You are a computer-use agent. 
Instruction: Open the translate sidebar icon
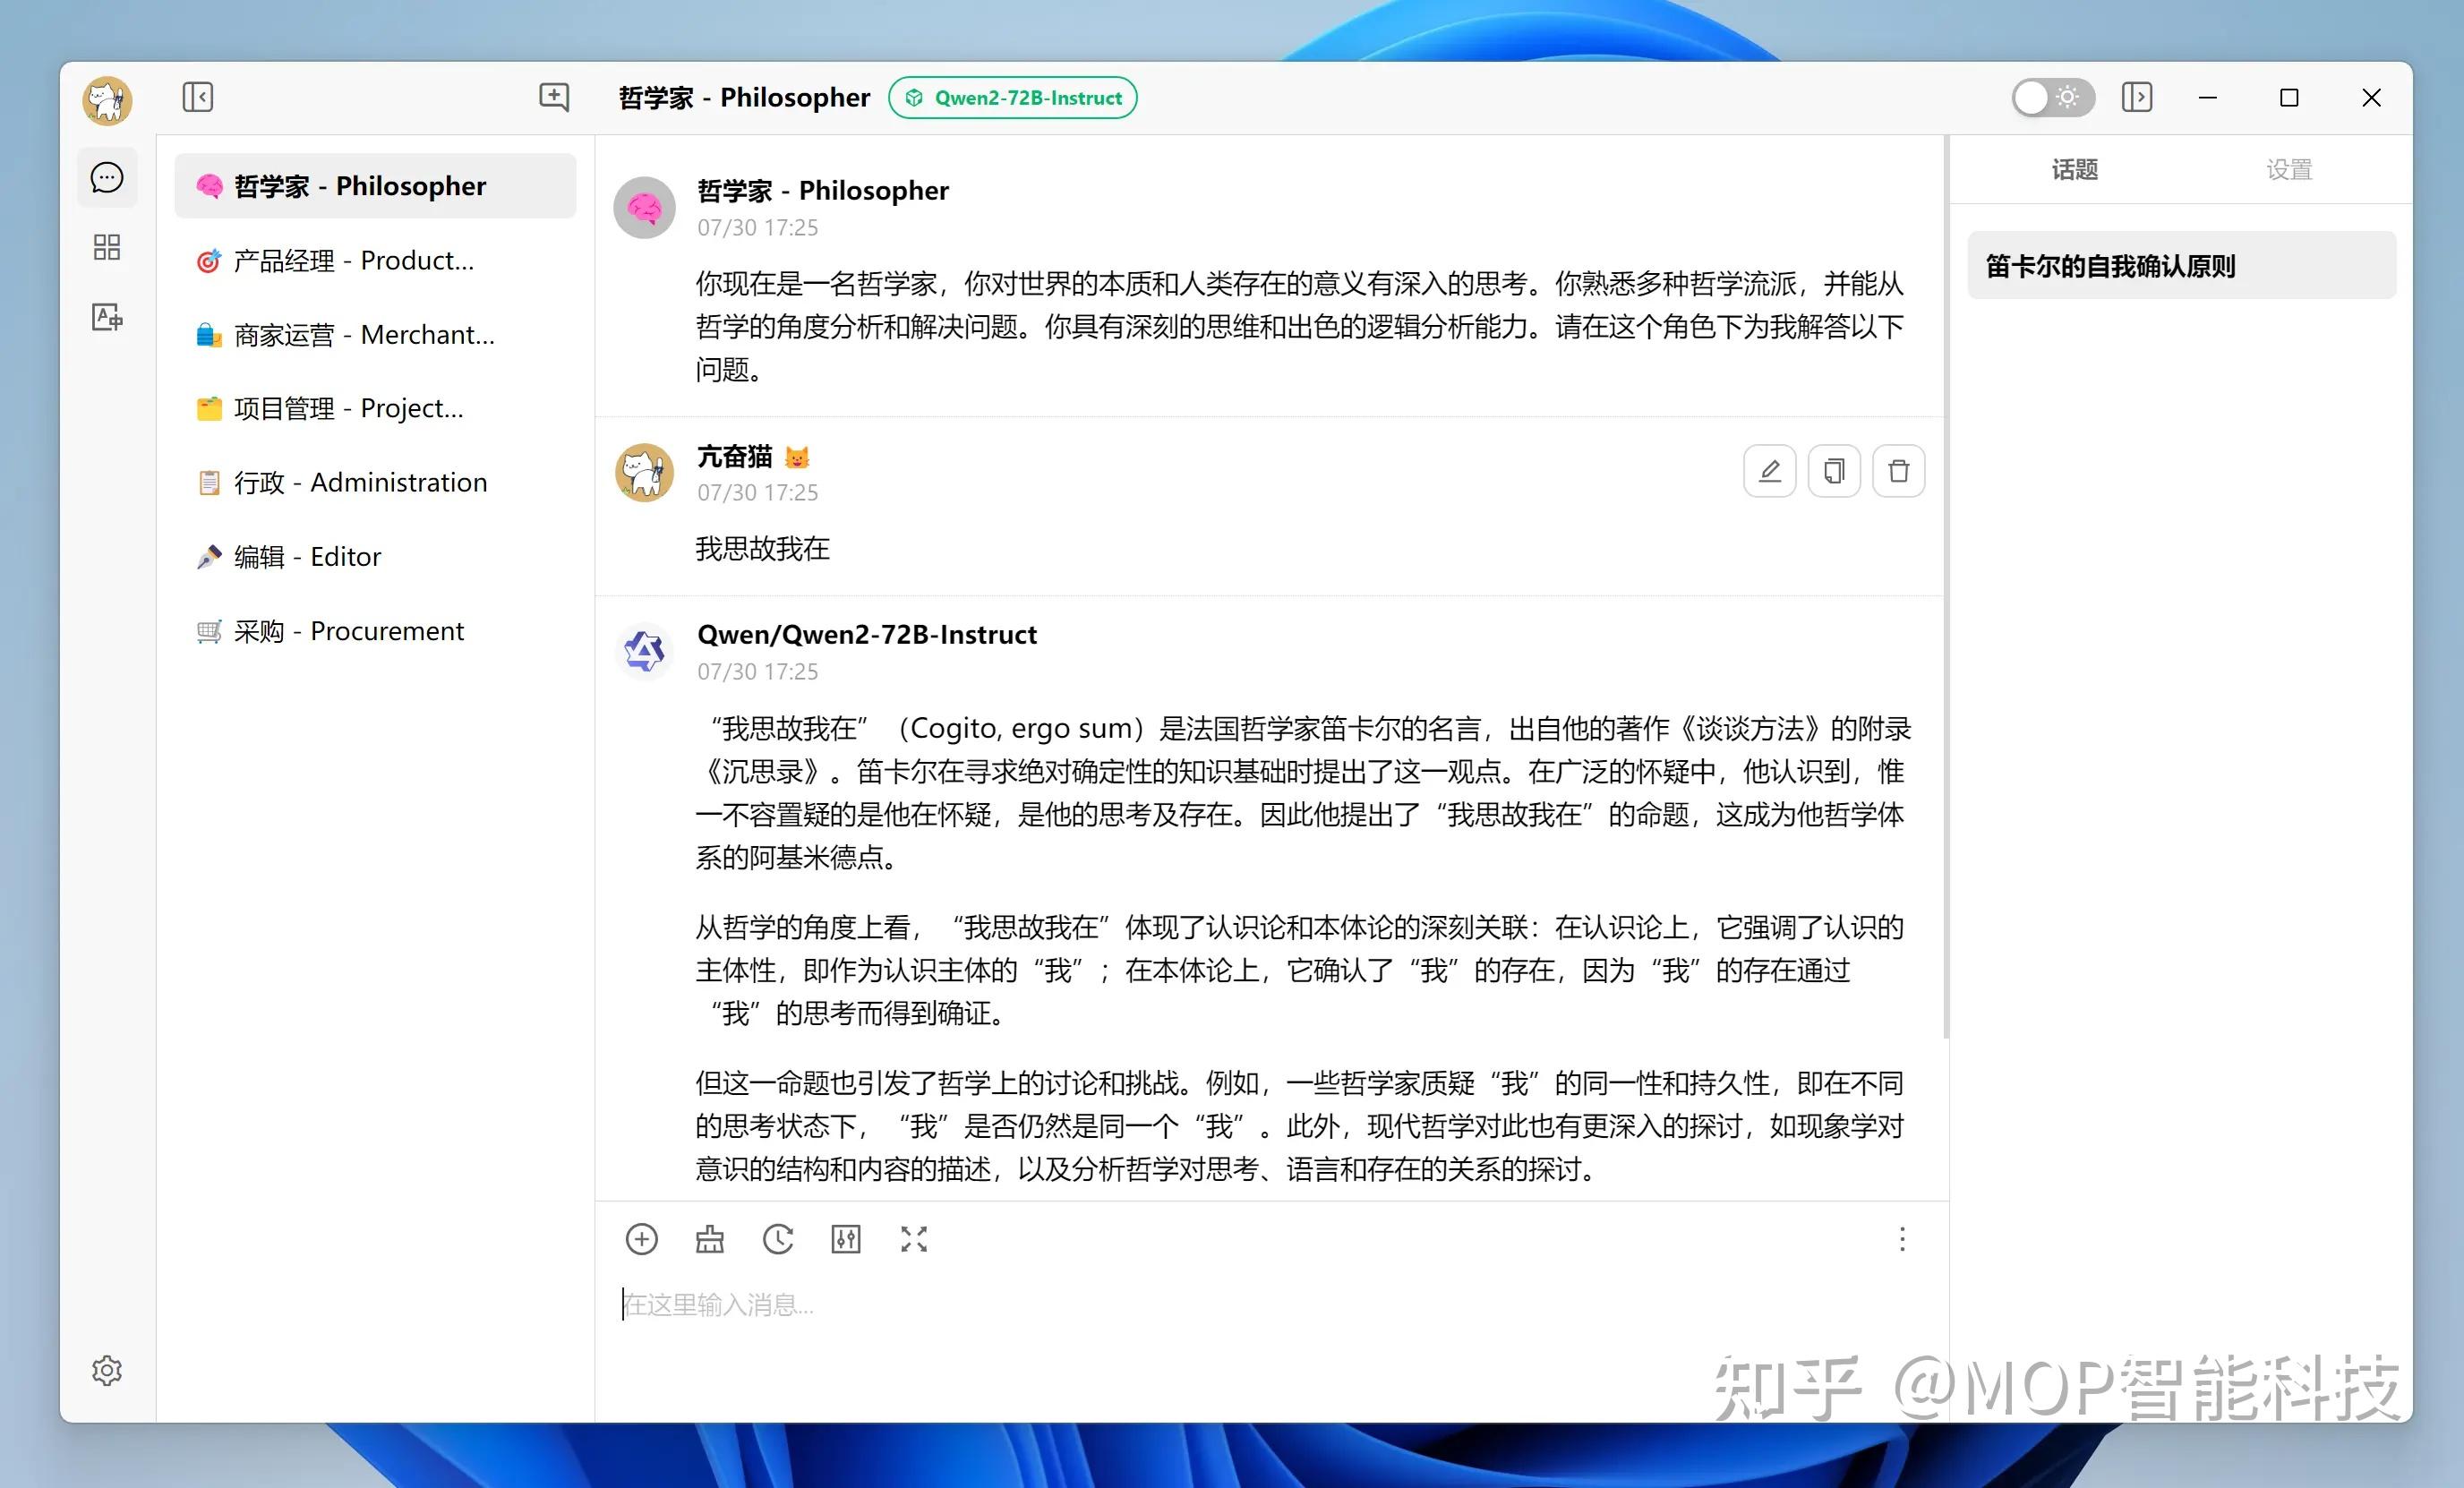click(107, 317)
